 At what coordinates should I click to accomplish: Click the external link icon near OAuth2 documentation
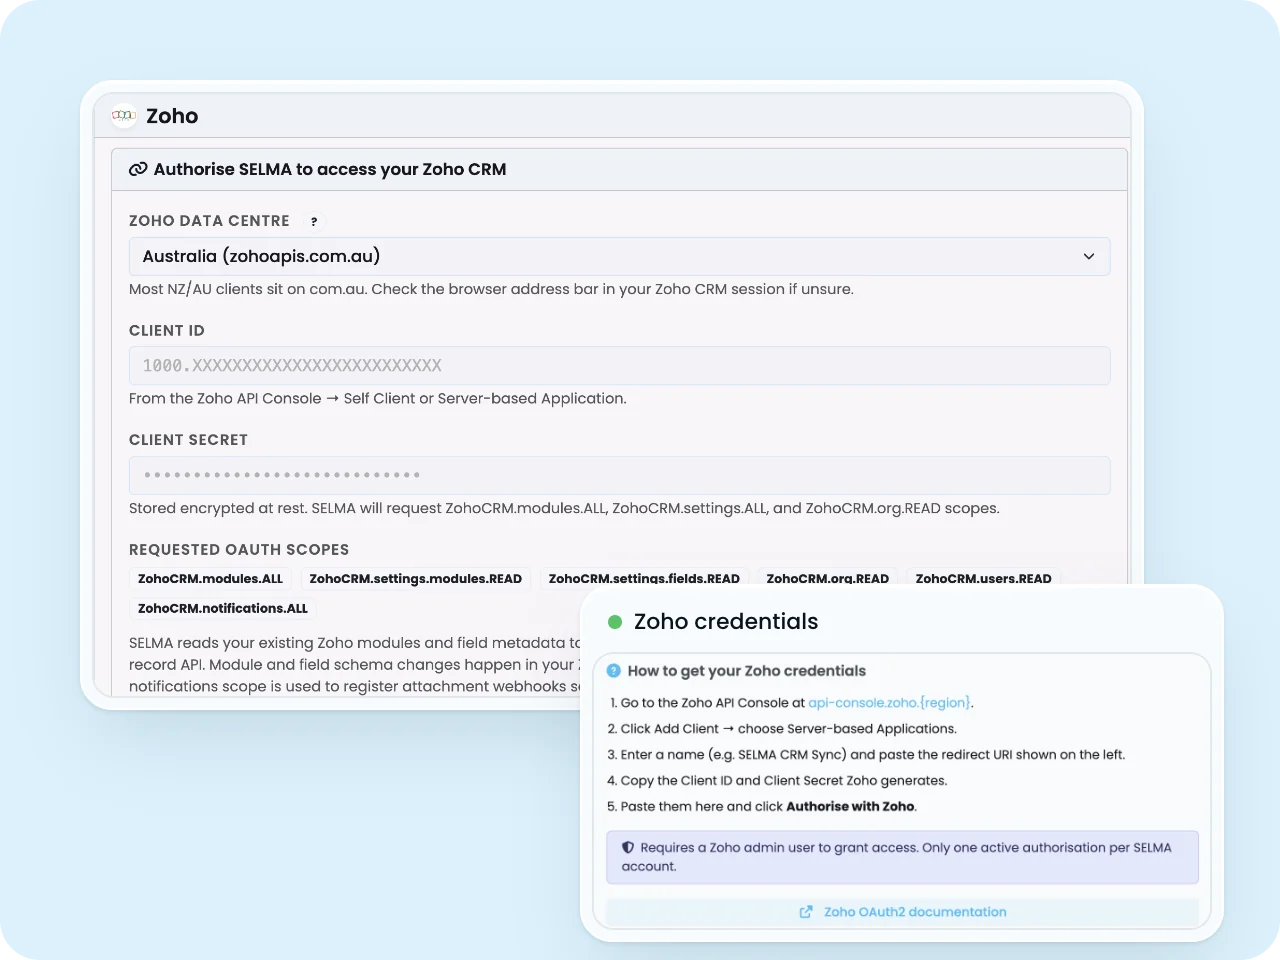click(x=806, y=912)
